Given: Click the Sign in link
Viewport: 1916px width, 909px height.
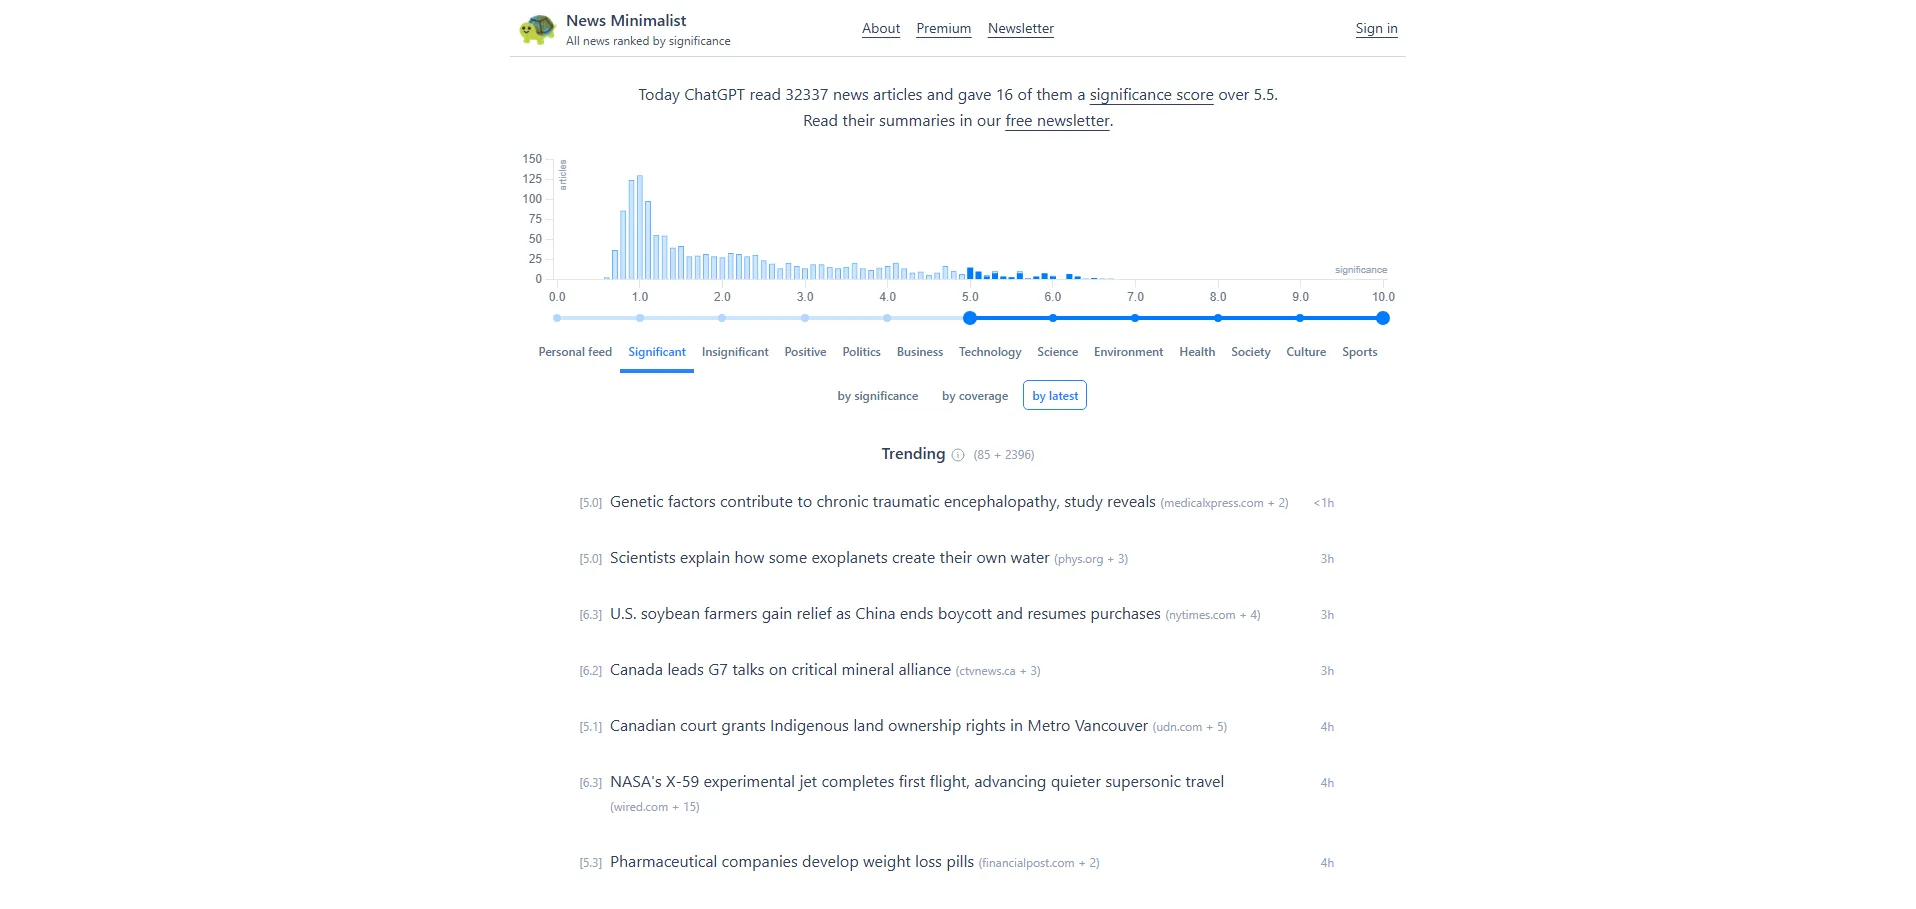Looking at the screenshot, I should click(x=1376, y=29).
